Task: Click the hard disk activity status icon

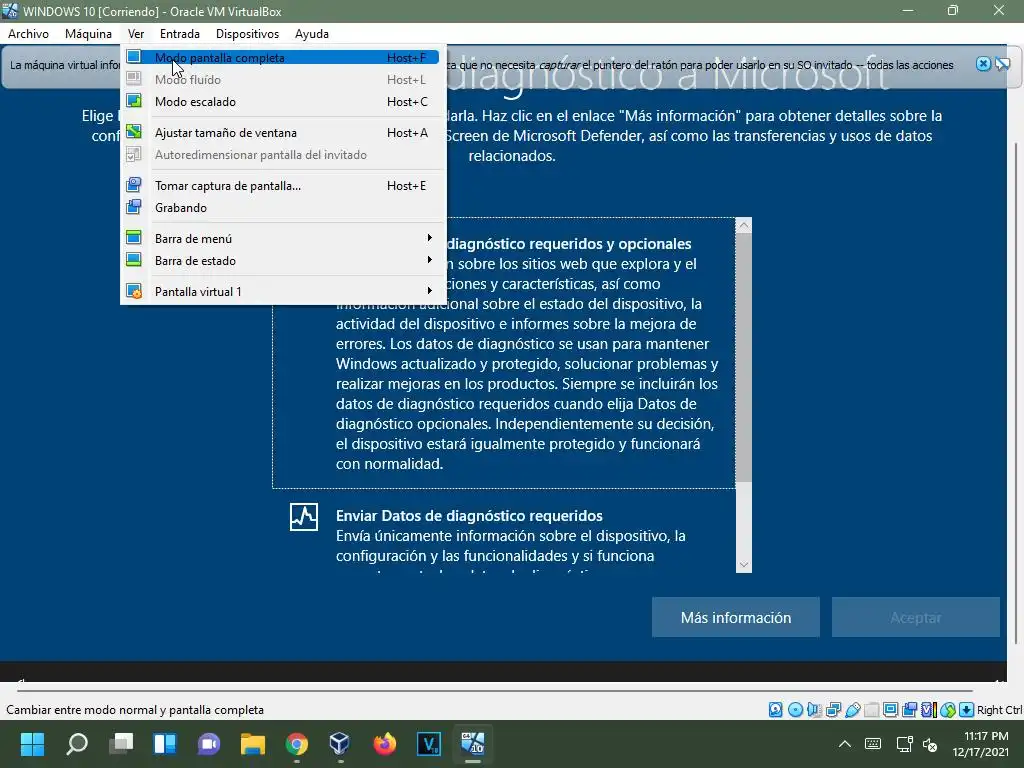Action: [775, 710]
